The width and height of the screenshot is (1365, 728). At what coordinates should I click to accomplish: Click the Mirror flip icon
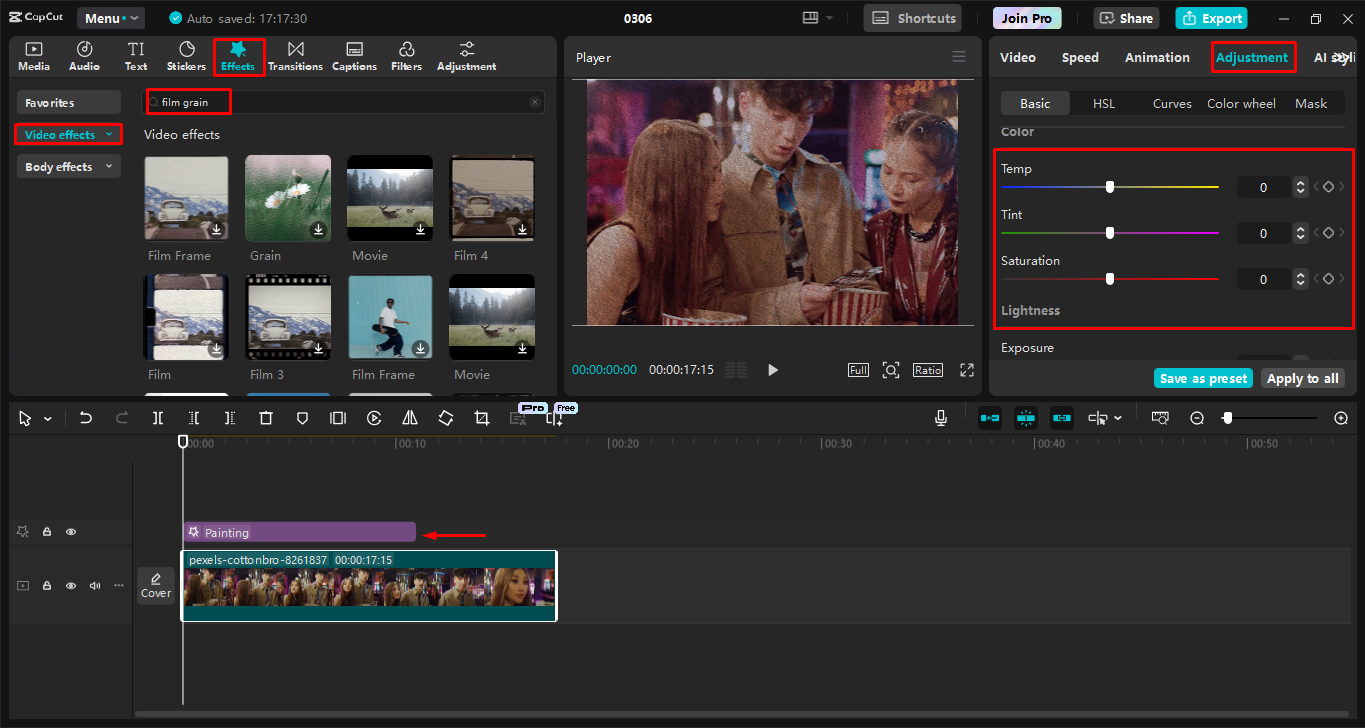point(410,418)
